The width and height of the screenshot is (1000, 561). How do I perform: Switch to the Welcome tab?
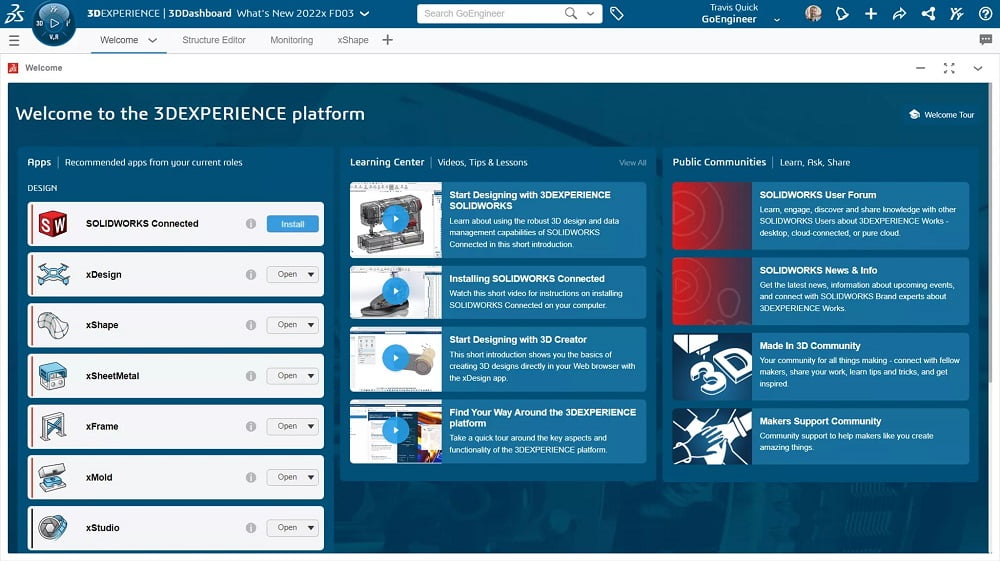(119, 40)
